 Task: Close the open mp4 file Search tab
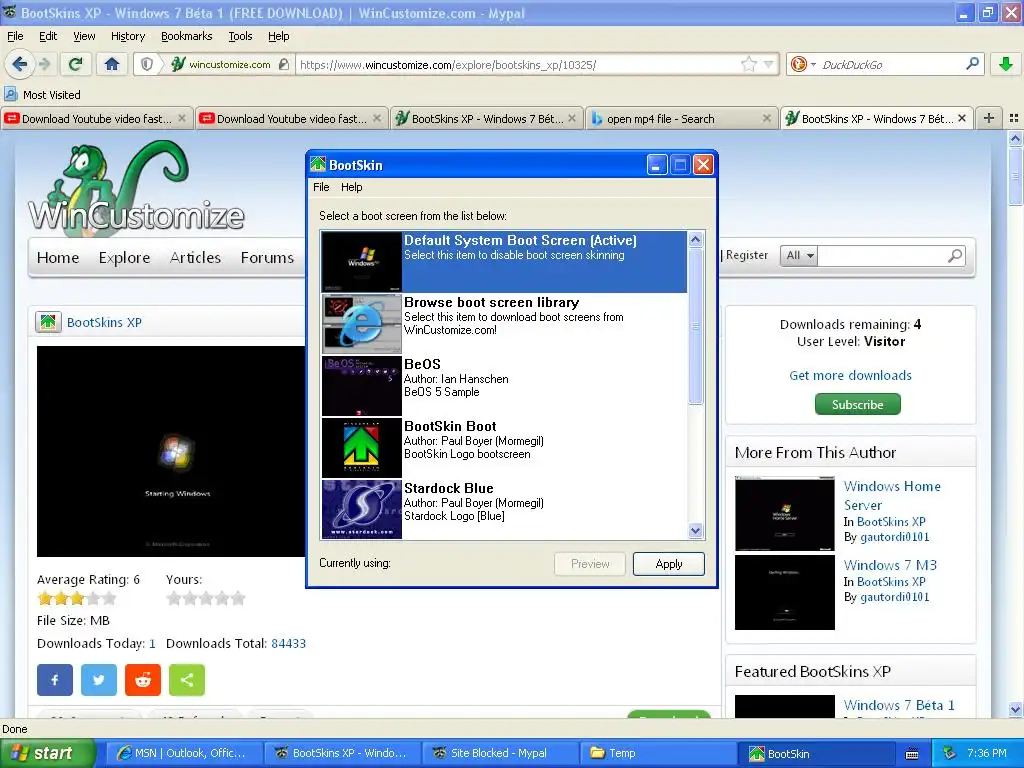click(x=767, y=118)
